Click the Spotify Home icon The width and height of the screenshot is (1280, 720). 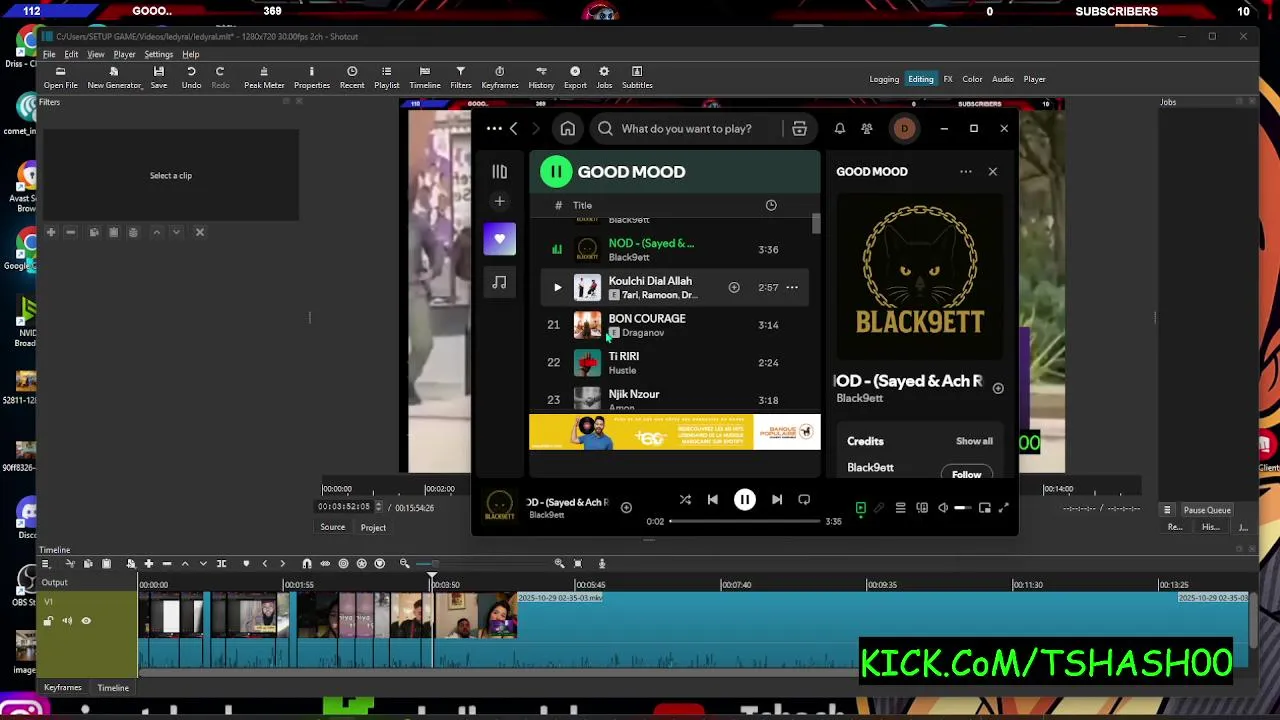pyautogui.click(x=567, y=128)
